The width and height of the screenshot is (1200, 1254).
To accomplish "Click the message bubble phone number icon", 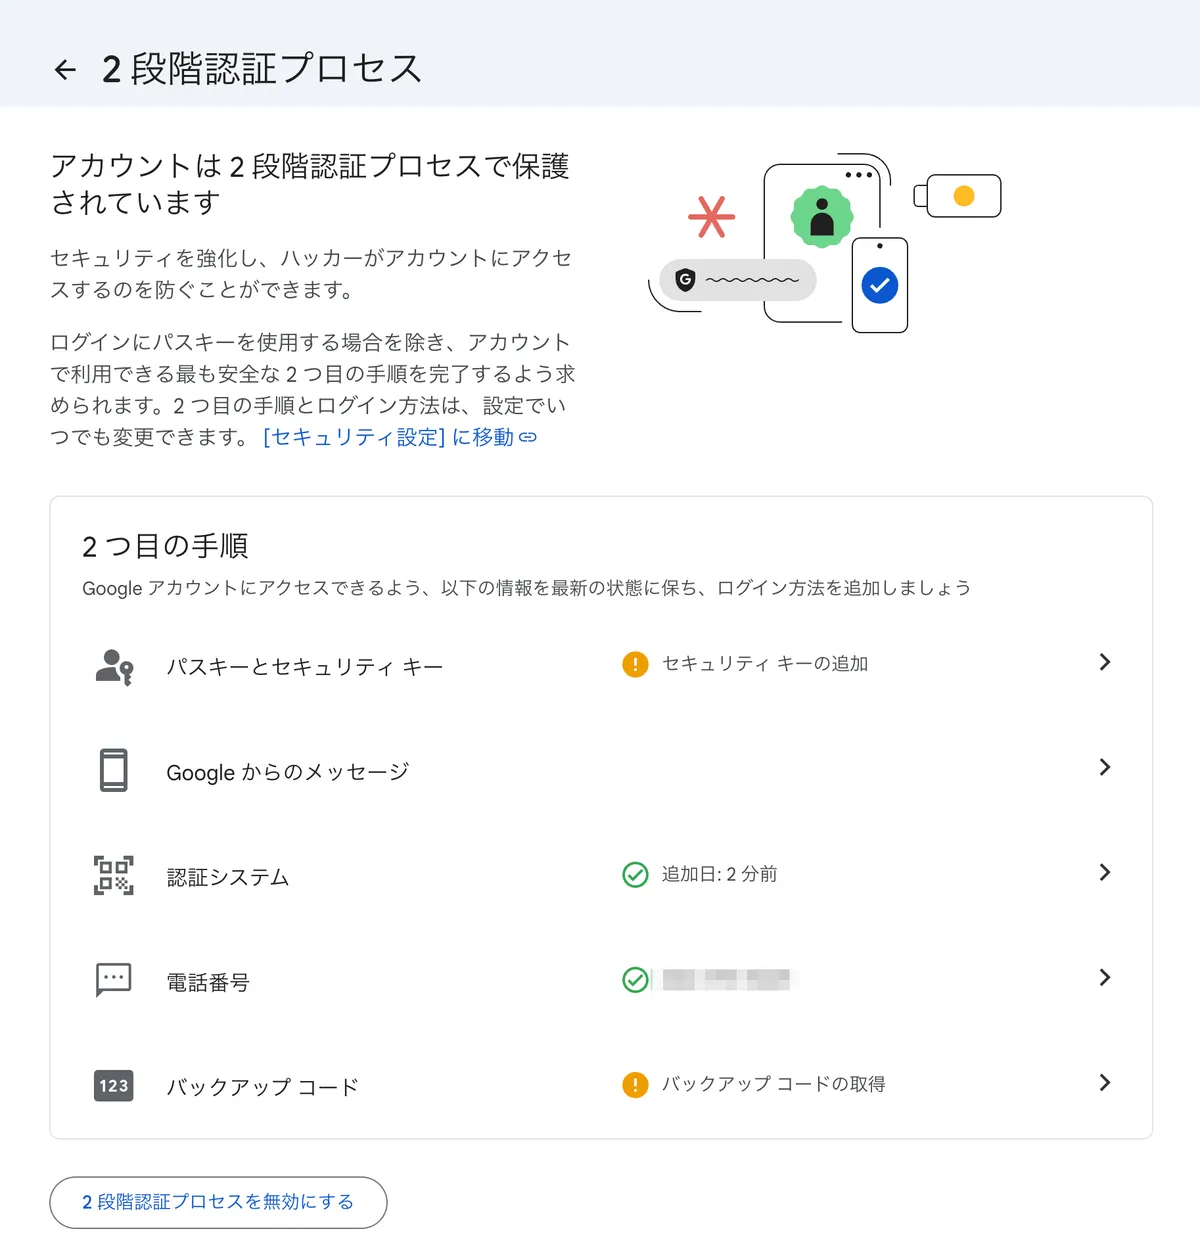I will point(114,980).
